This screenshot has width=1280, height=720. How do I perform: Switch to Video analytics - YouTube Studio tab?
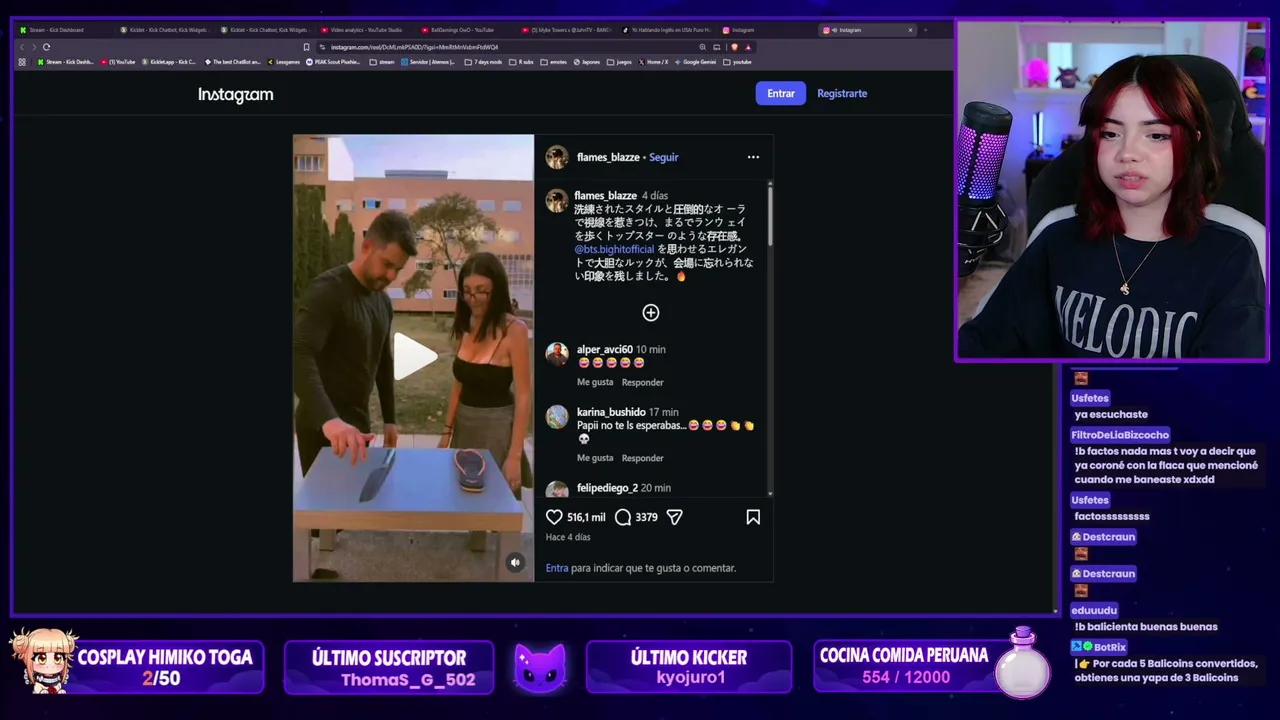[x=365, y=30]
